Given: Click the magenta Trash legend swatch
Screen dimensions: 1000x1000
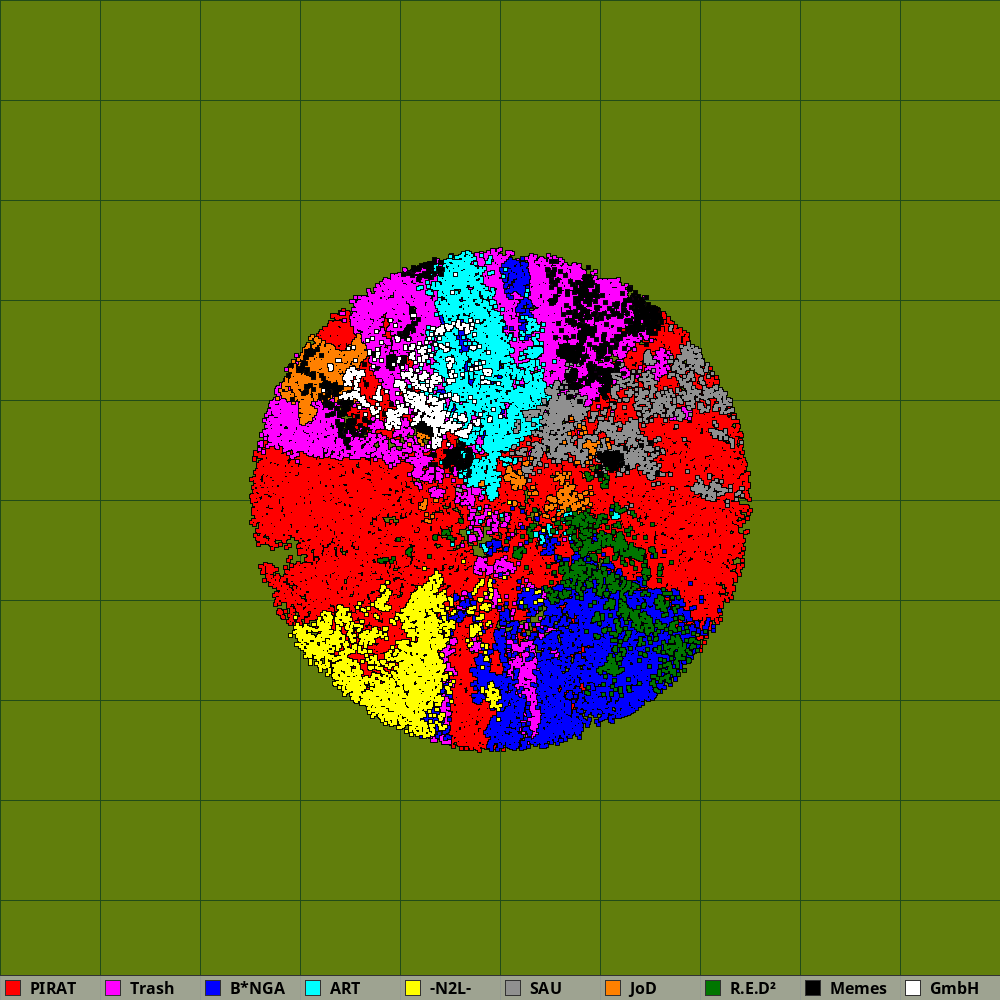Looking at the screenshot, I should 113,988.
